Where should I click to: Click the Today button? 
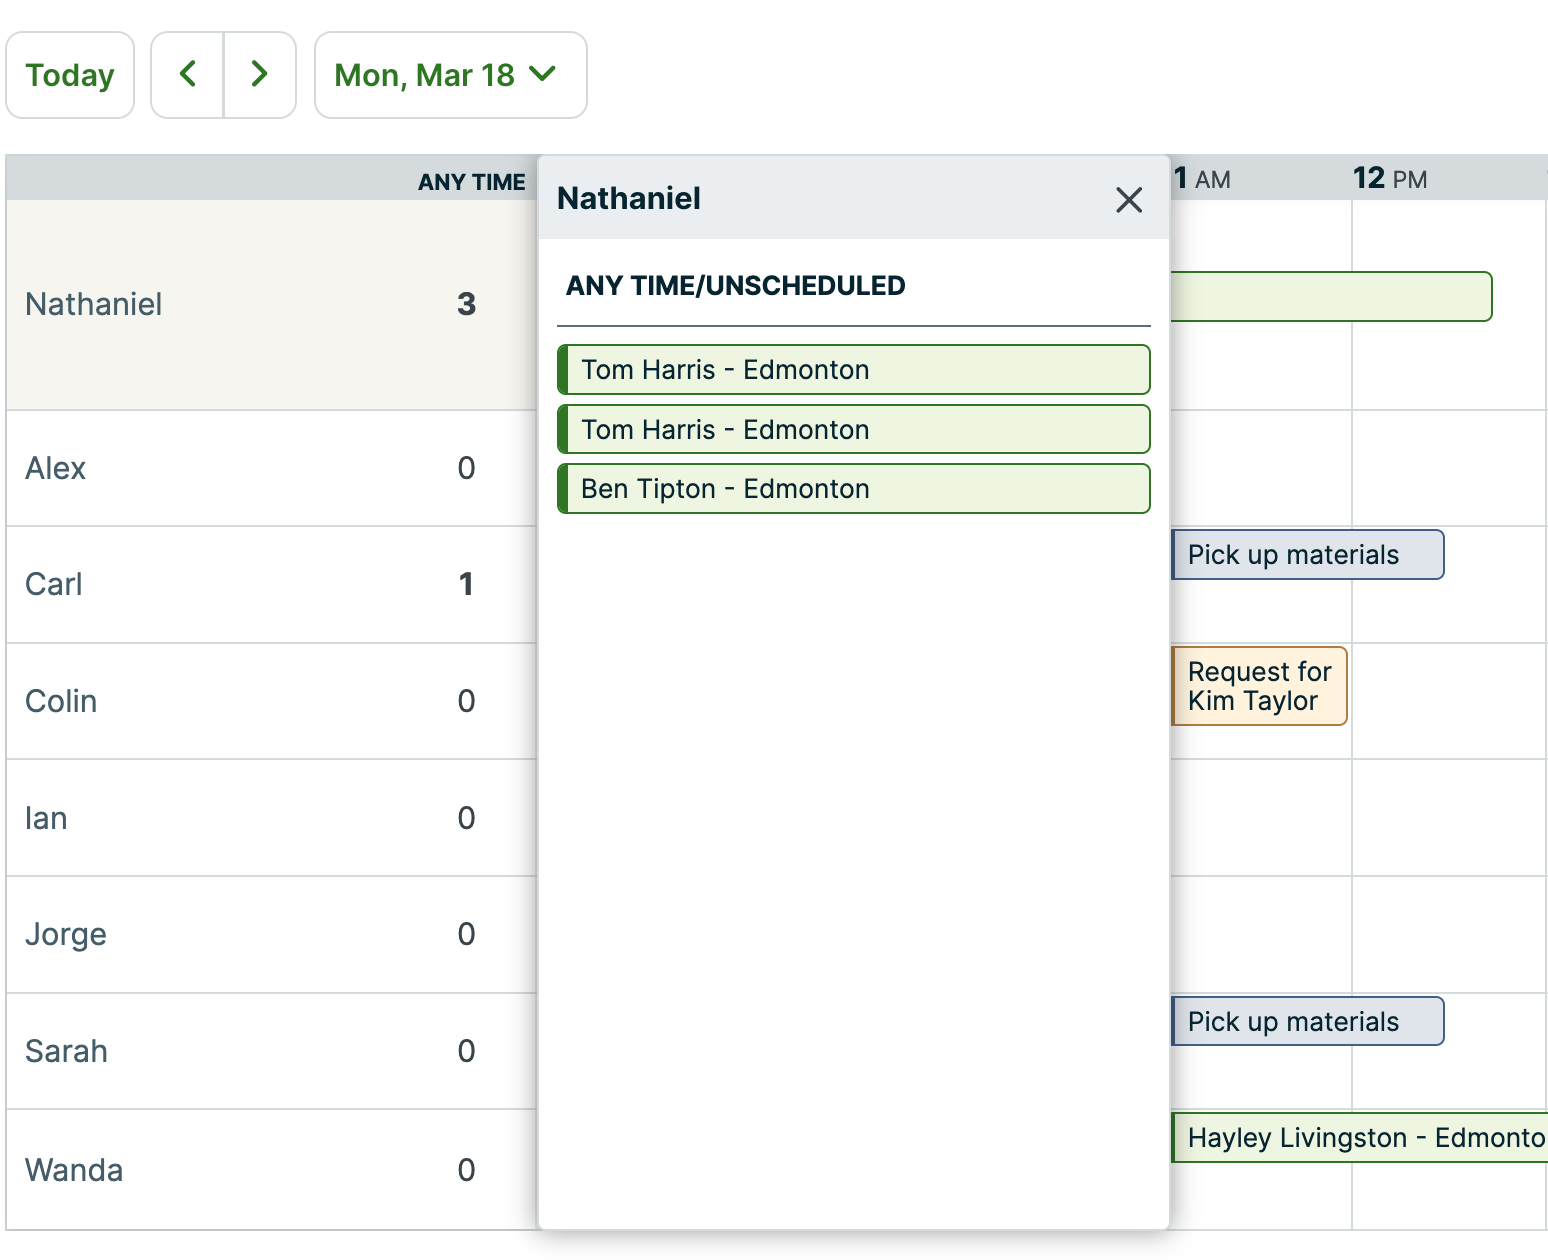click(70, 74)
